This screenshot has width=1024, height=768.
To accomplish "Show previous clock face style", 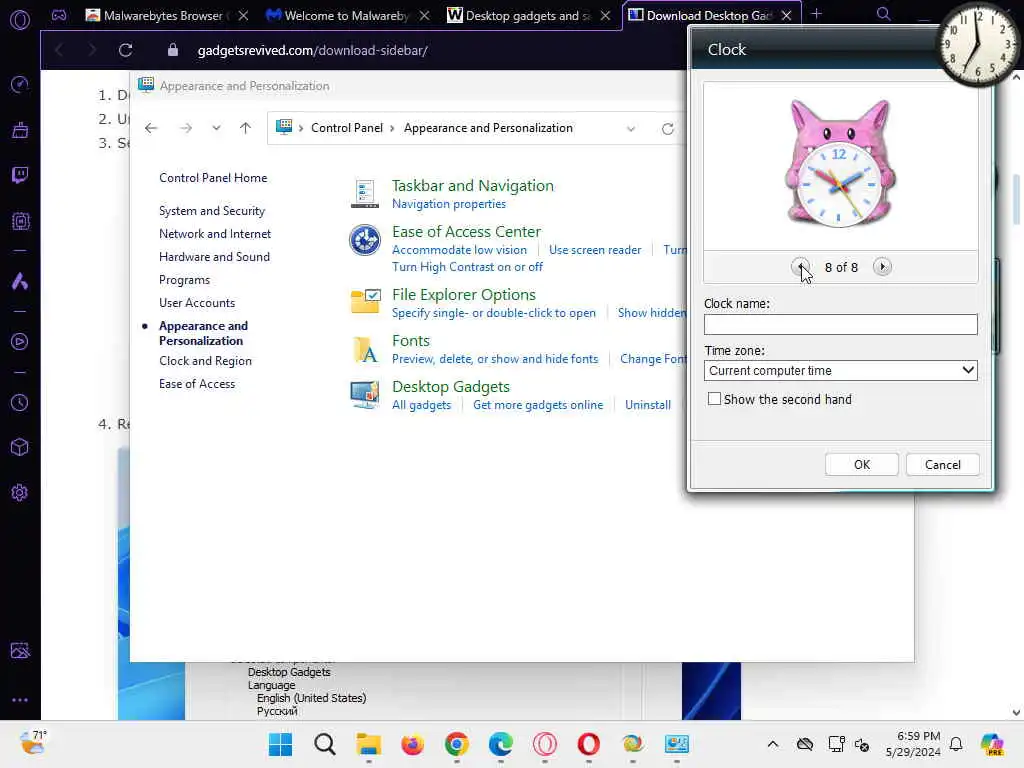I will coord(800,266).
